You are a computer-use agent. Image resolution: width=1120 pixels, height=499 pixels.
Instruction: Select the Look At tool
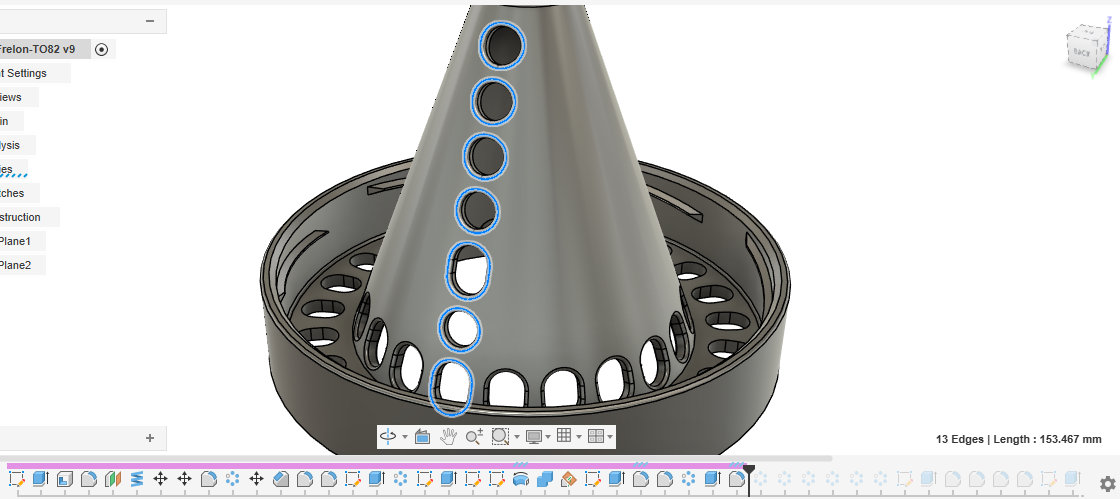(x=422, y=437)
